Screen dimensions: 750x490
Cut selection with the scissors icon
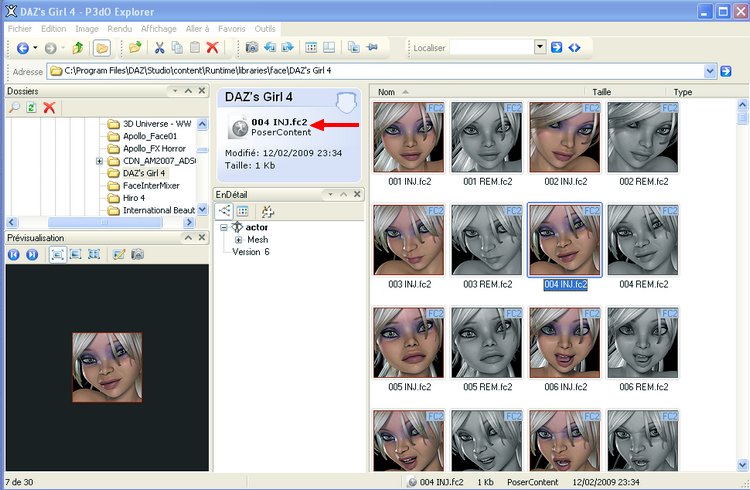159,47
